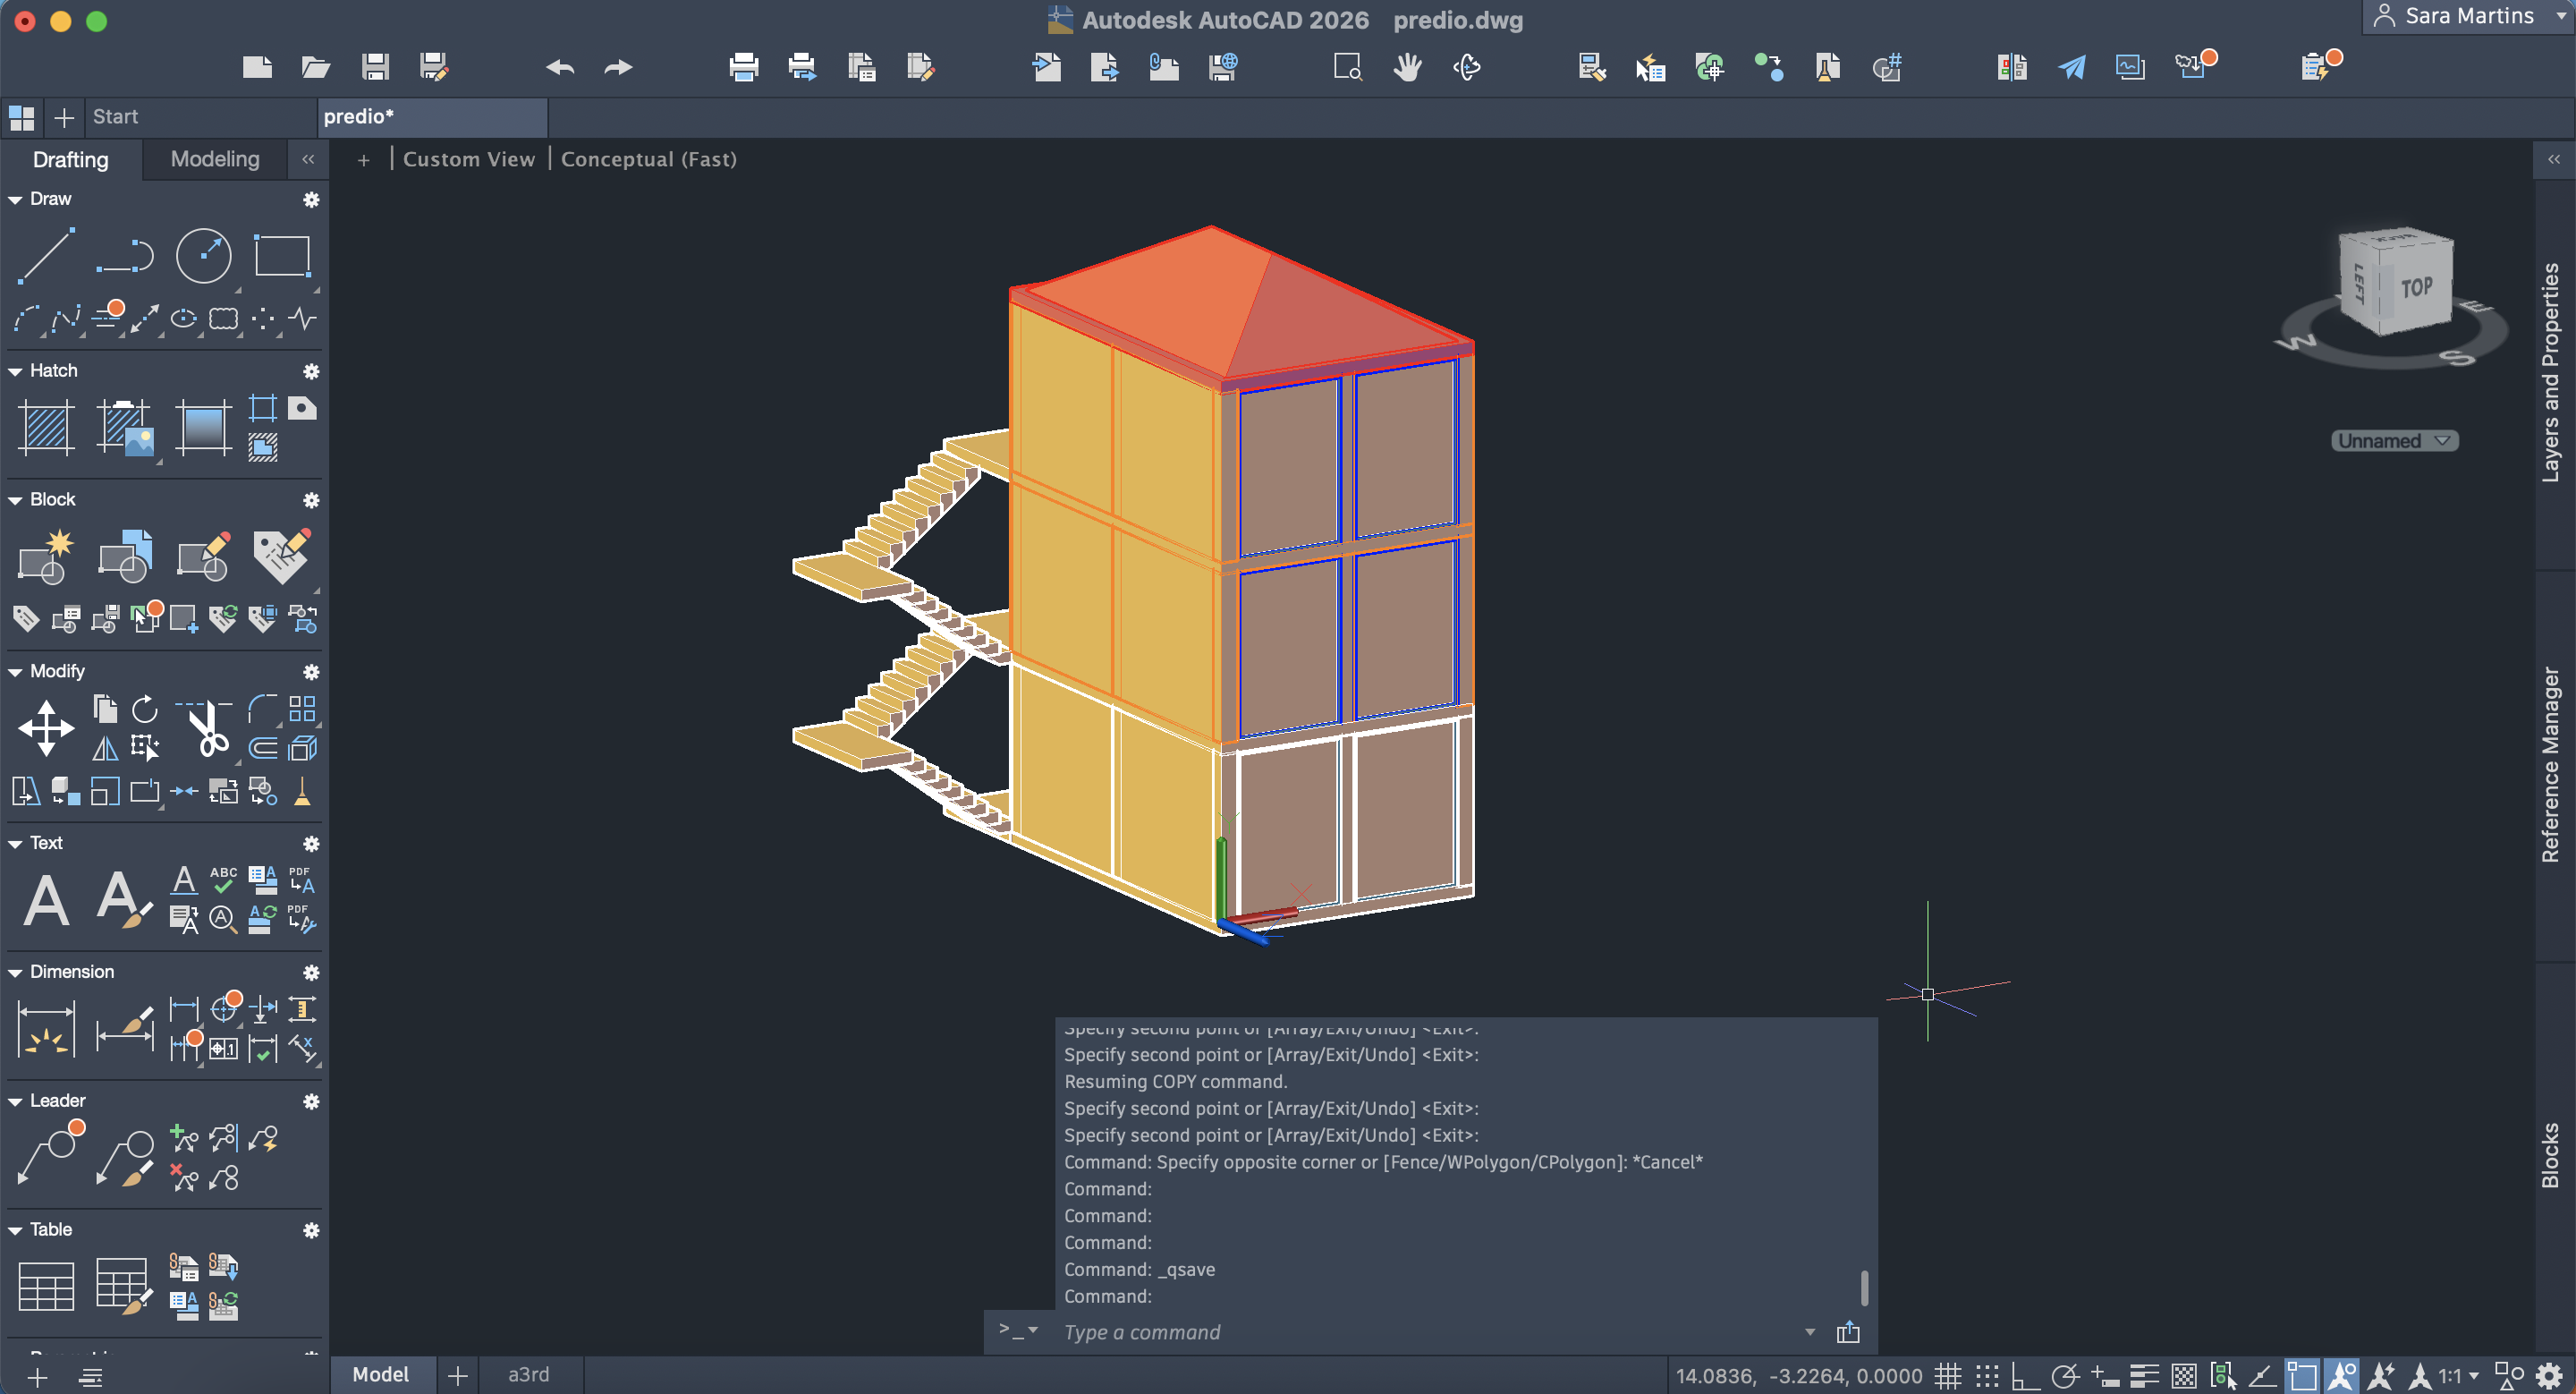The width and height of the screenshot is (2576, 1394).
Task: Click the Conceptual (Fast) visual style label
Action: pyautogui.click(x=648, y=159)
